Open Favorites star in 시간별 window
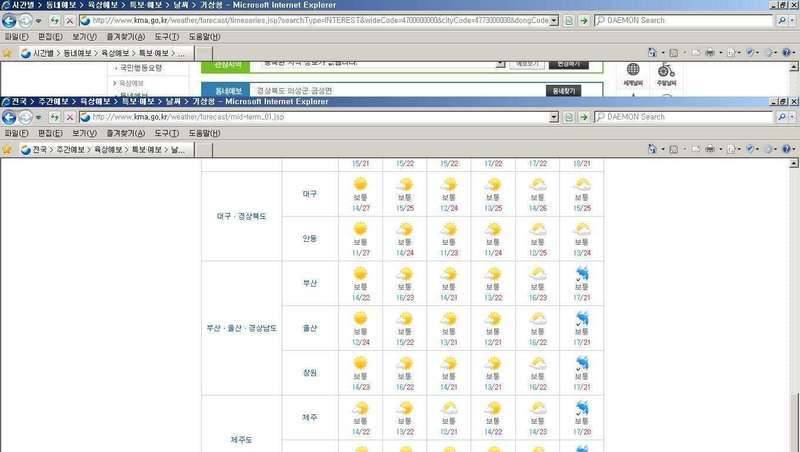The image size is (800, 452). [7, 53]
